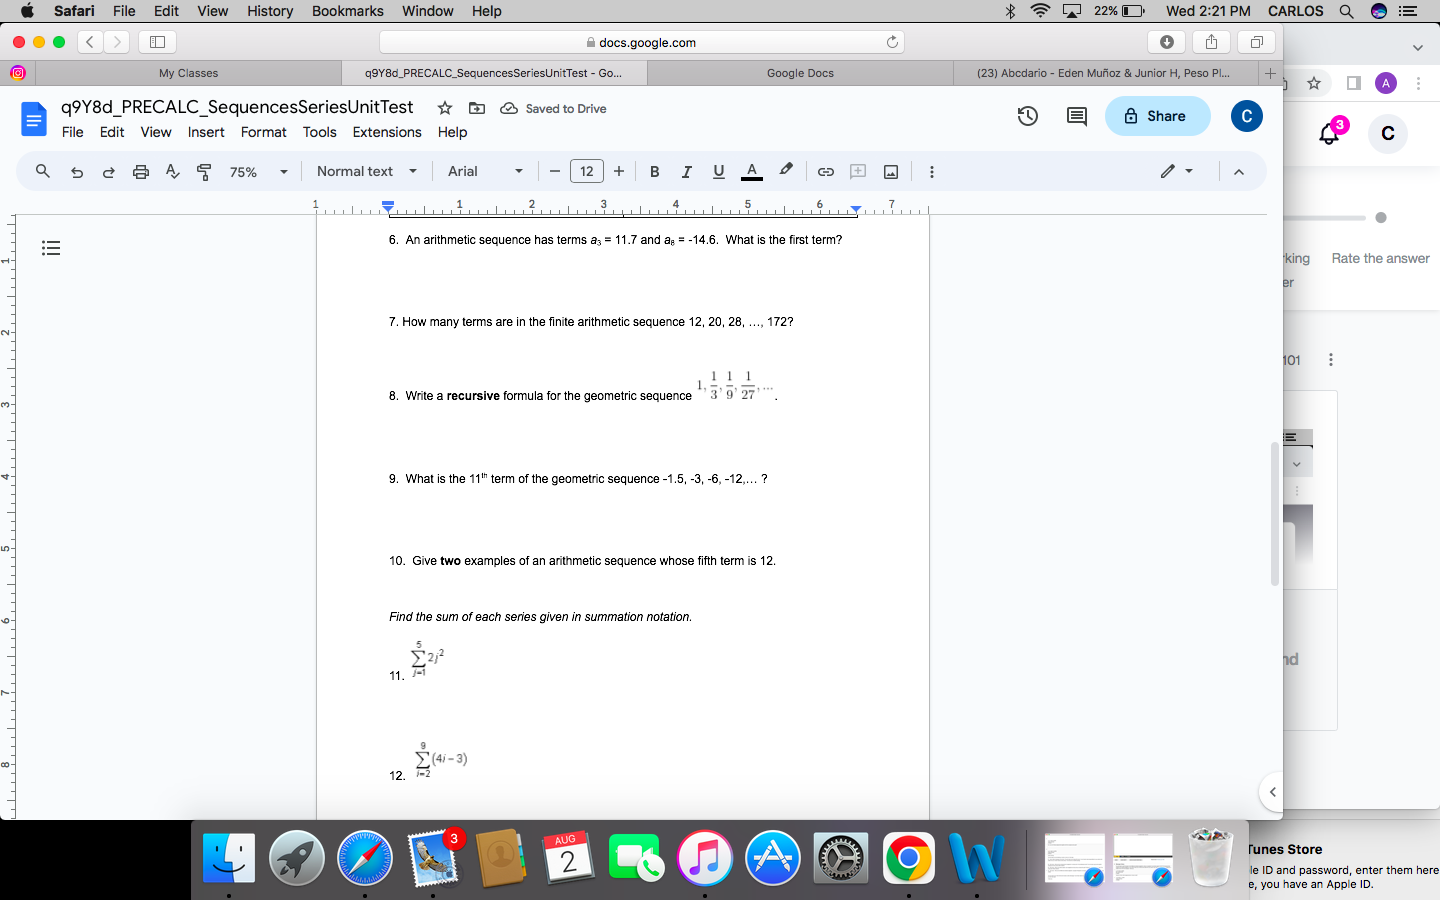
Task: Star the document as a favorite
Action: coord(444,107)
